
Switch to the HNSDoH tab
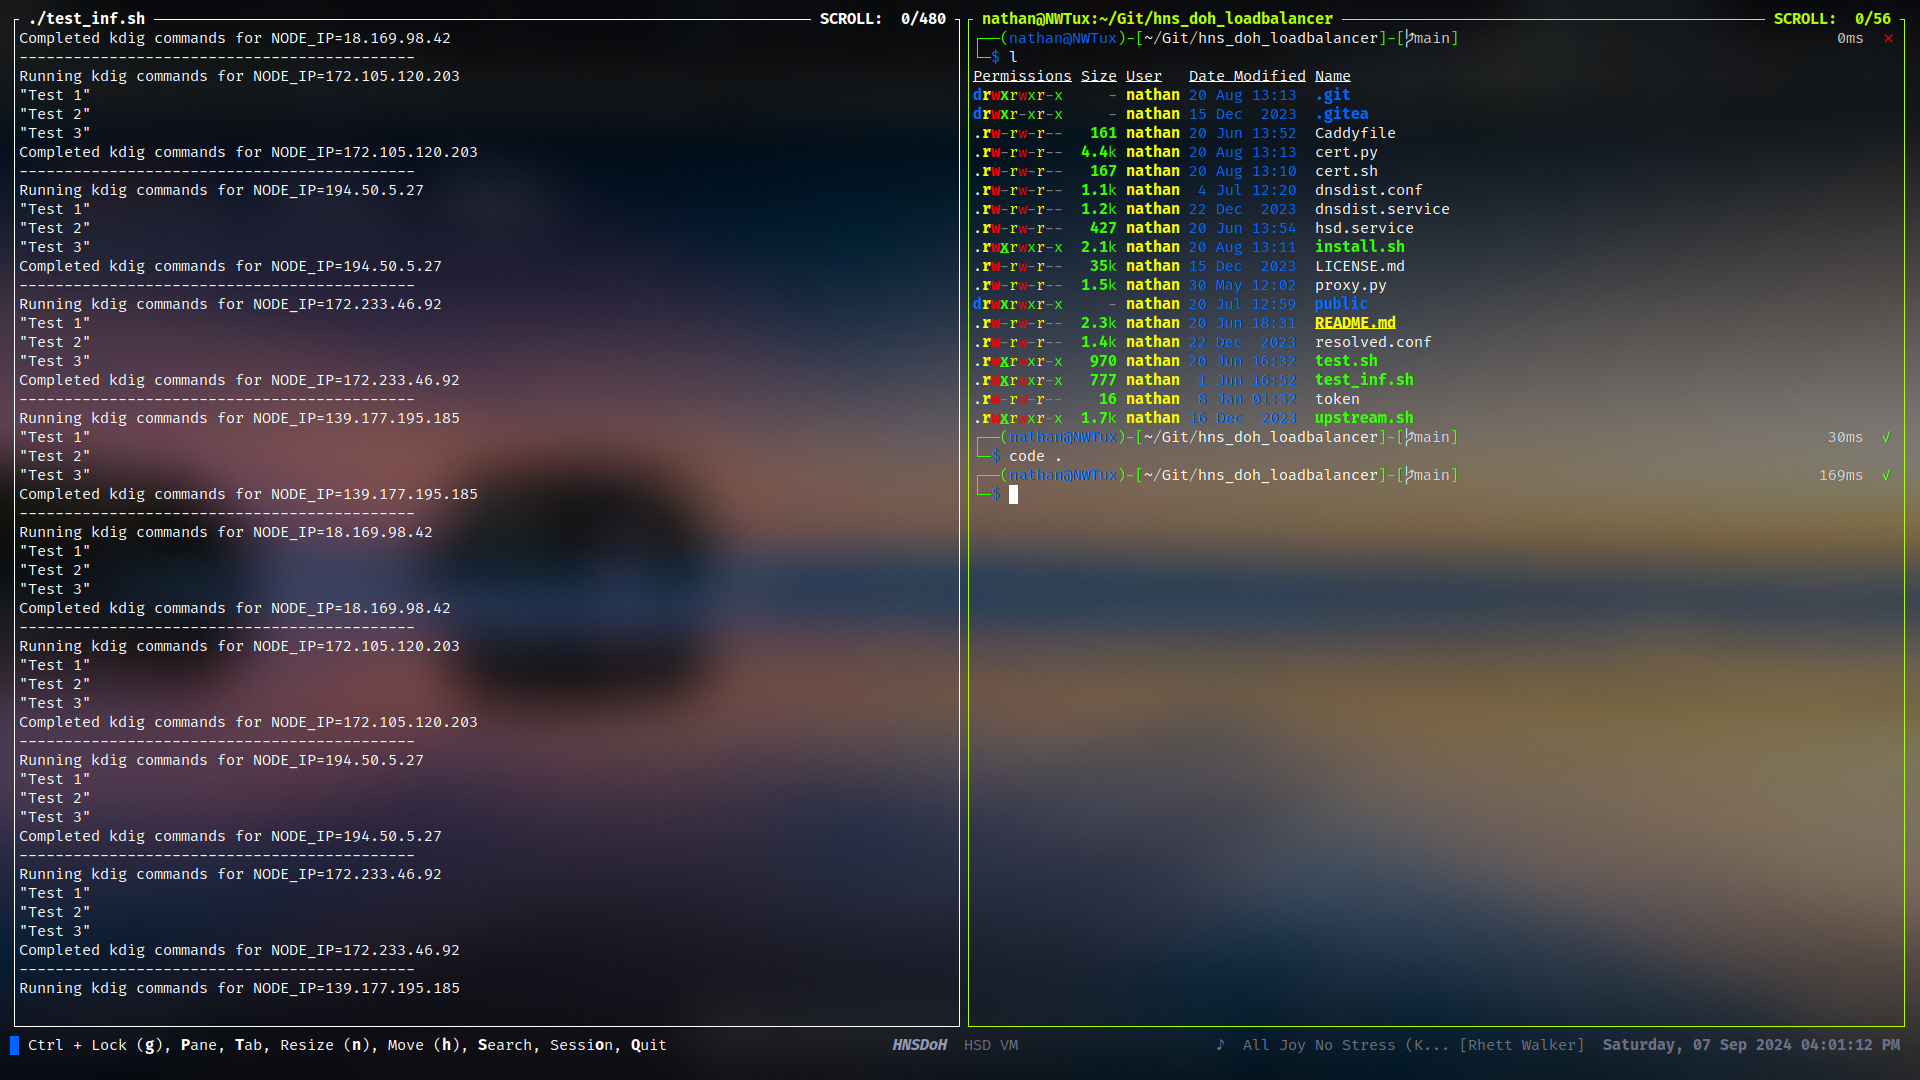tap(919, 1045)
